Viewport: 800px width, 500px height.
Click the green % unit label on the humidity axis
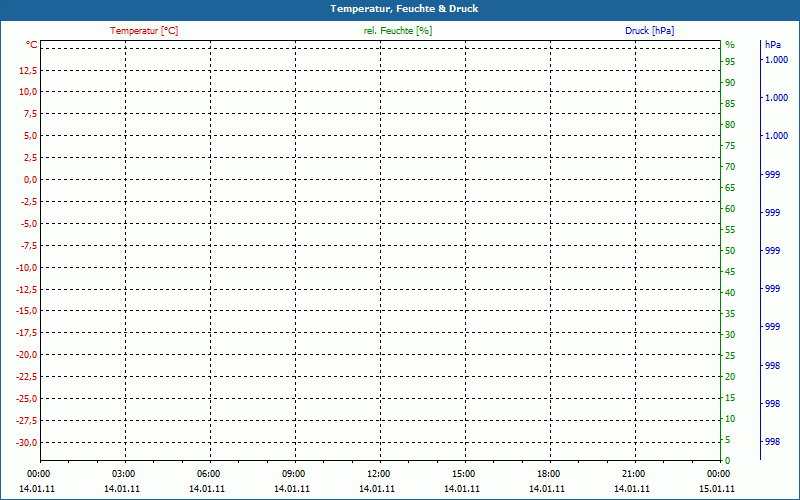click(730, 45)
